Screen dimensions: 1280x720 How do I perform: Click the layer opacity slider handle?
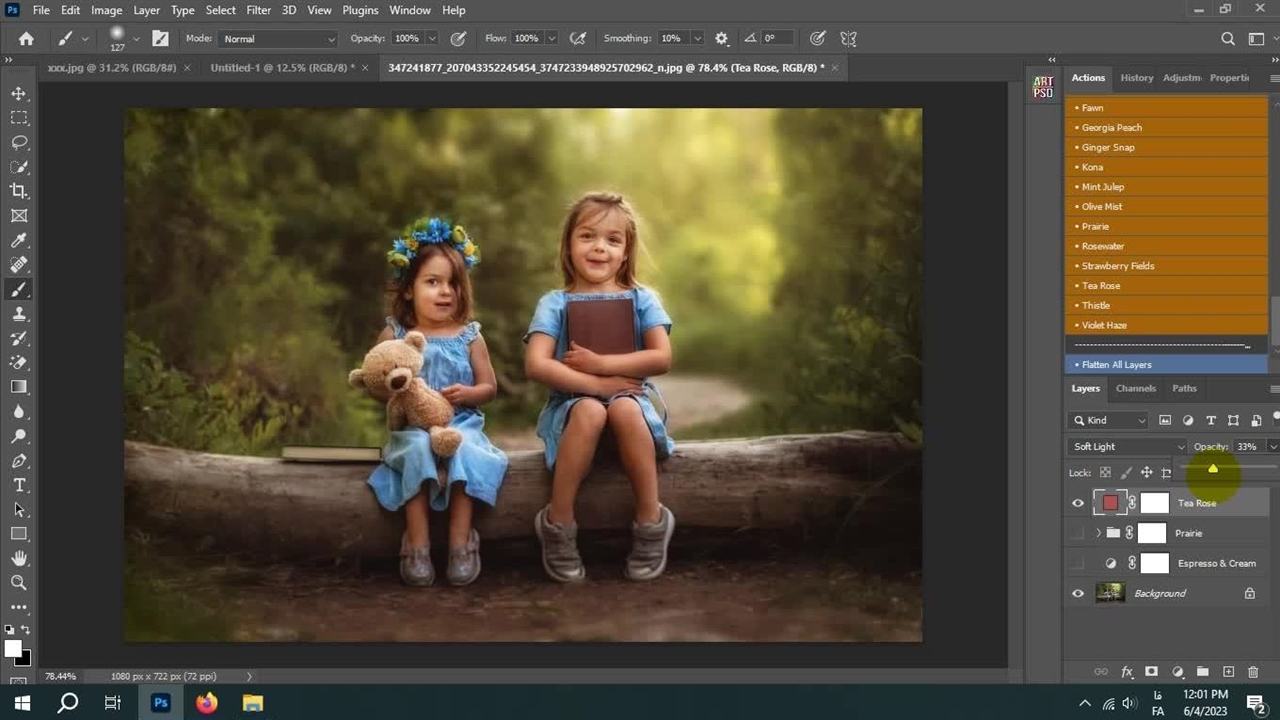pyautogui.click(x=1212, y=469)
